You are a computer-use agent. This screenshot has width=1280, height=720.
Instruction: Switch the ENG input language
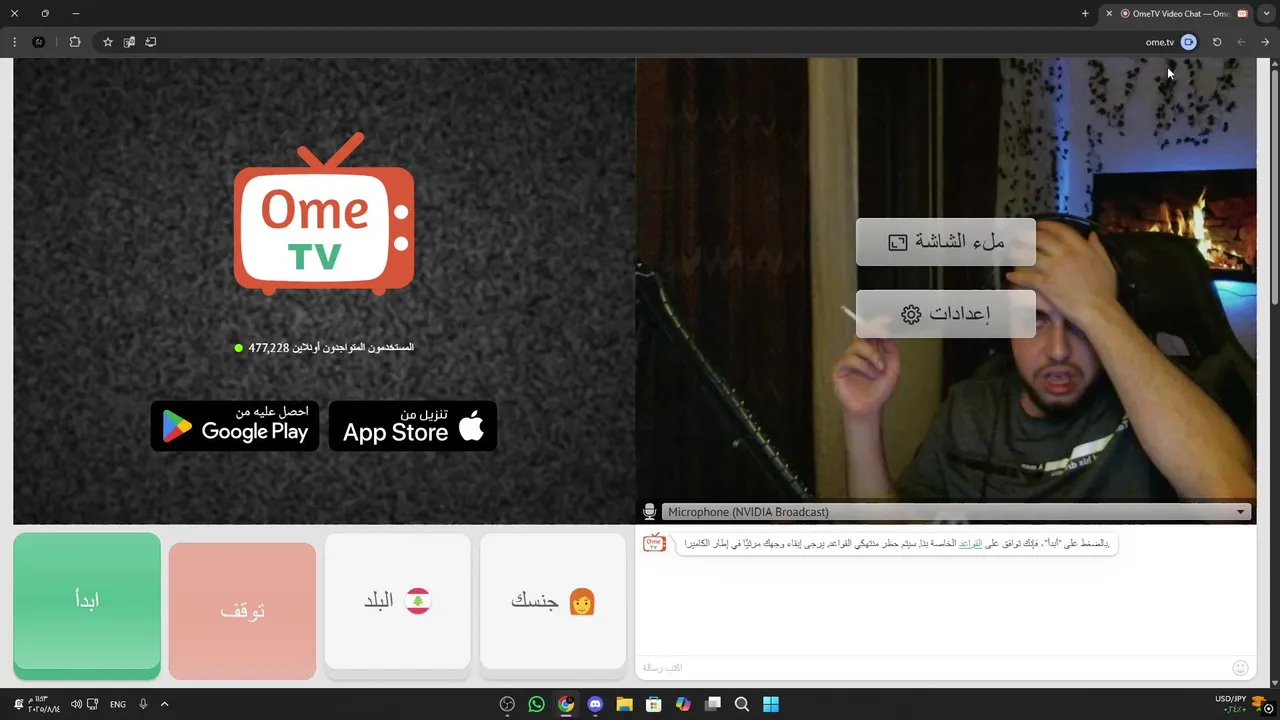(x=118, y=704)
